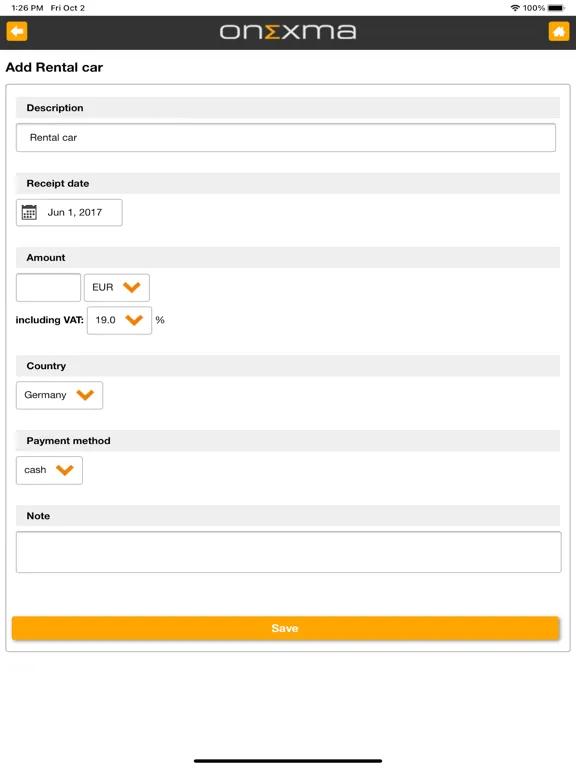Screen dimensions: 576x768
Task: Open the EUR currency dropdown
Action: pos(117,288)
